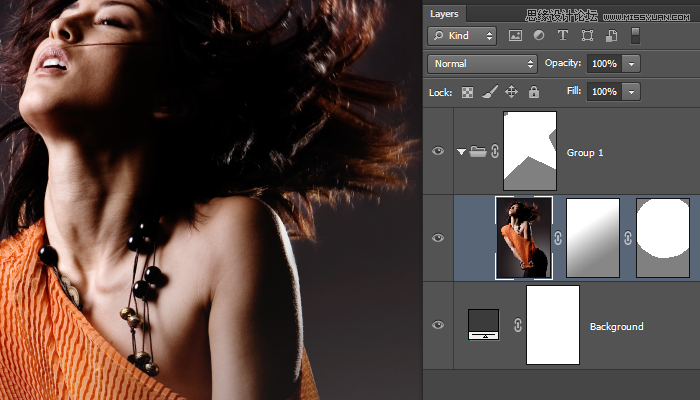Hide the photo layer visibility eye

(438, 238)
